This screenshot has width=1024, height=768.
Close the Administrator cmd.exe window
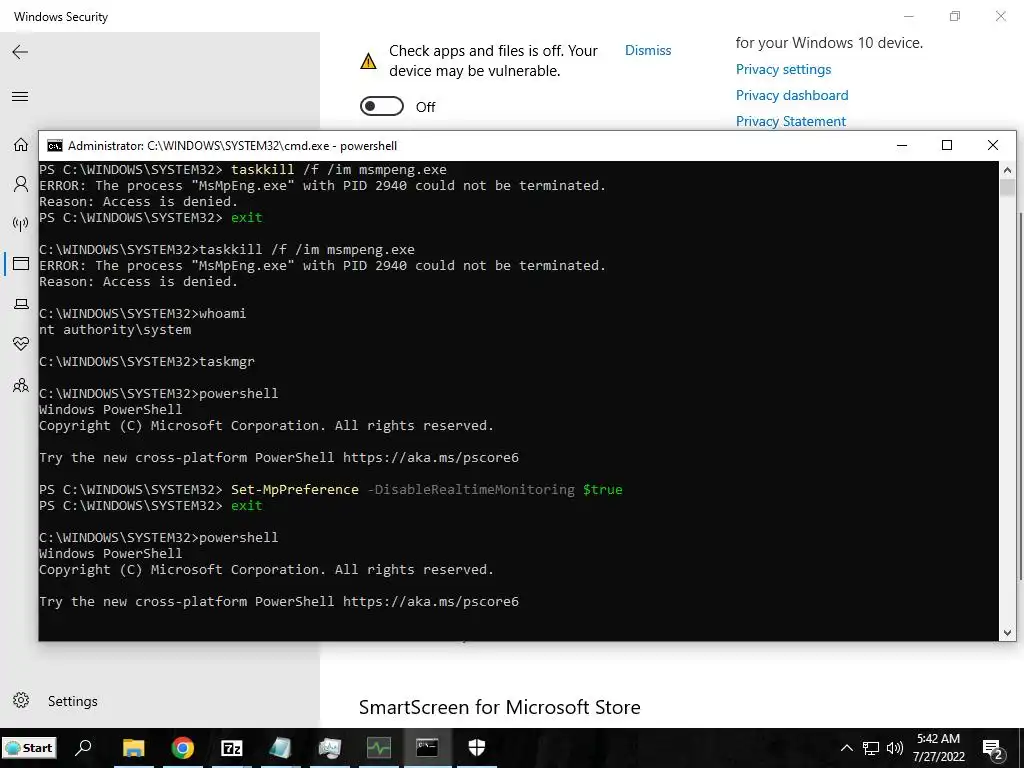pos(993,145)
